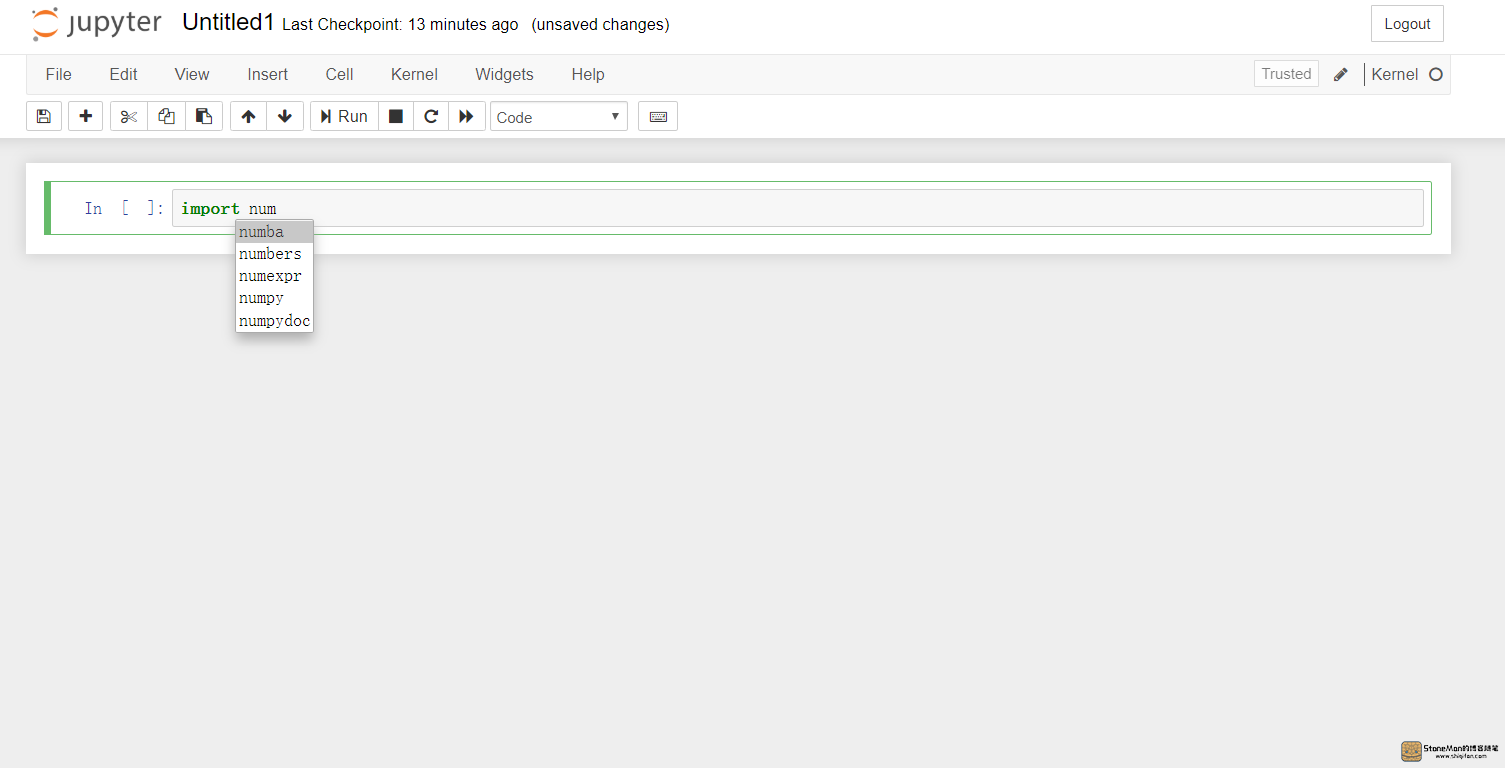Screen dimensions: 1505x768
Task: Click the Last Checkpoint status text
Action: point(400,25)
